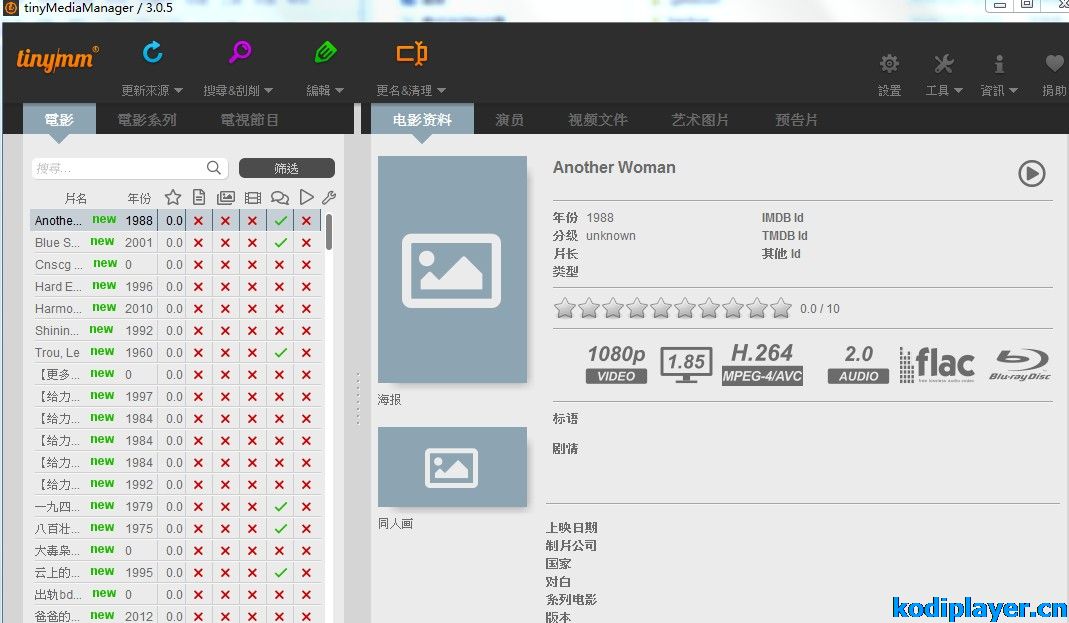Click the first rating star of Another Woman
The height and width of the screenshot is (623, 1069).
[564, 309]
